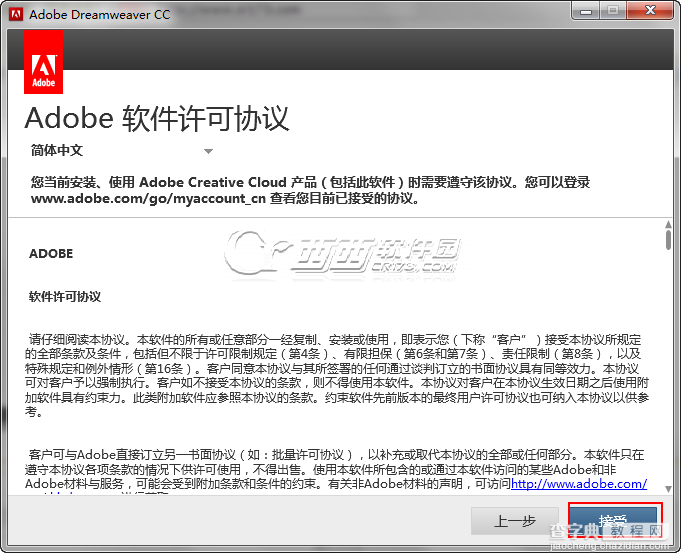Click the Dreamweaver title bar app icon
Screen dimensions: 681x553
(16, 14)
